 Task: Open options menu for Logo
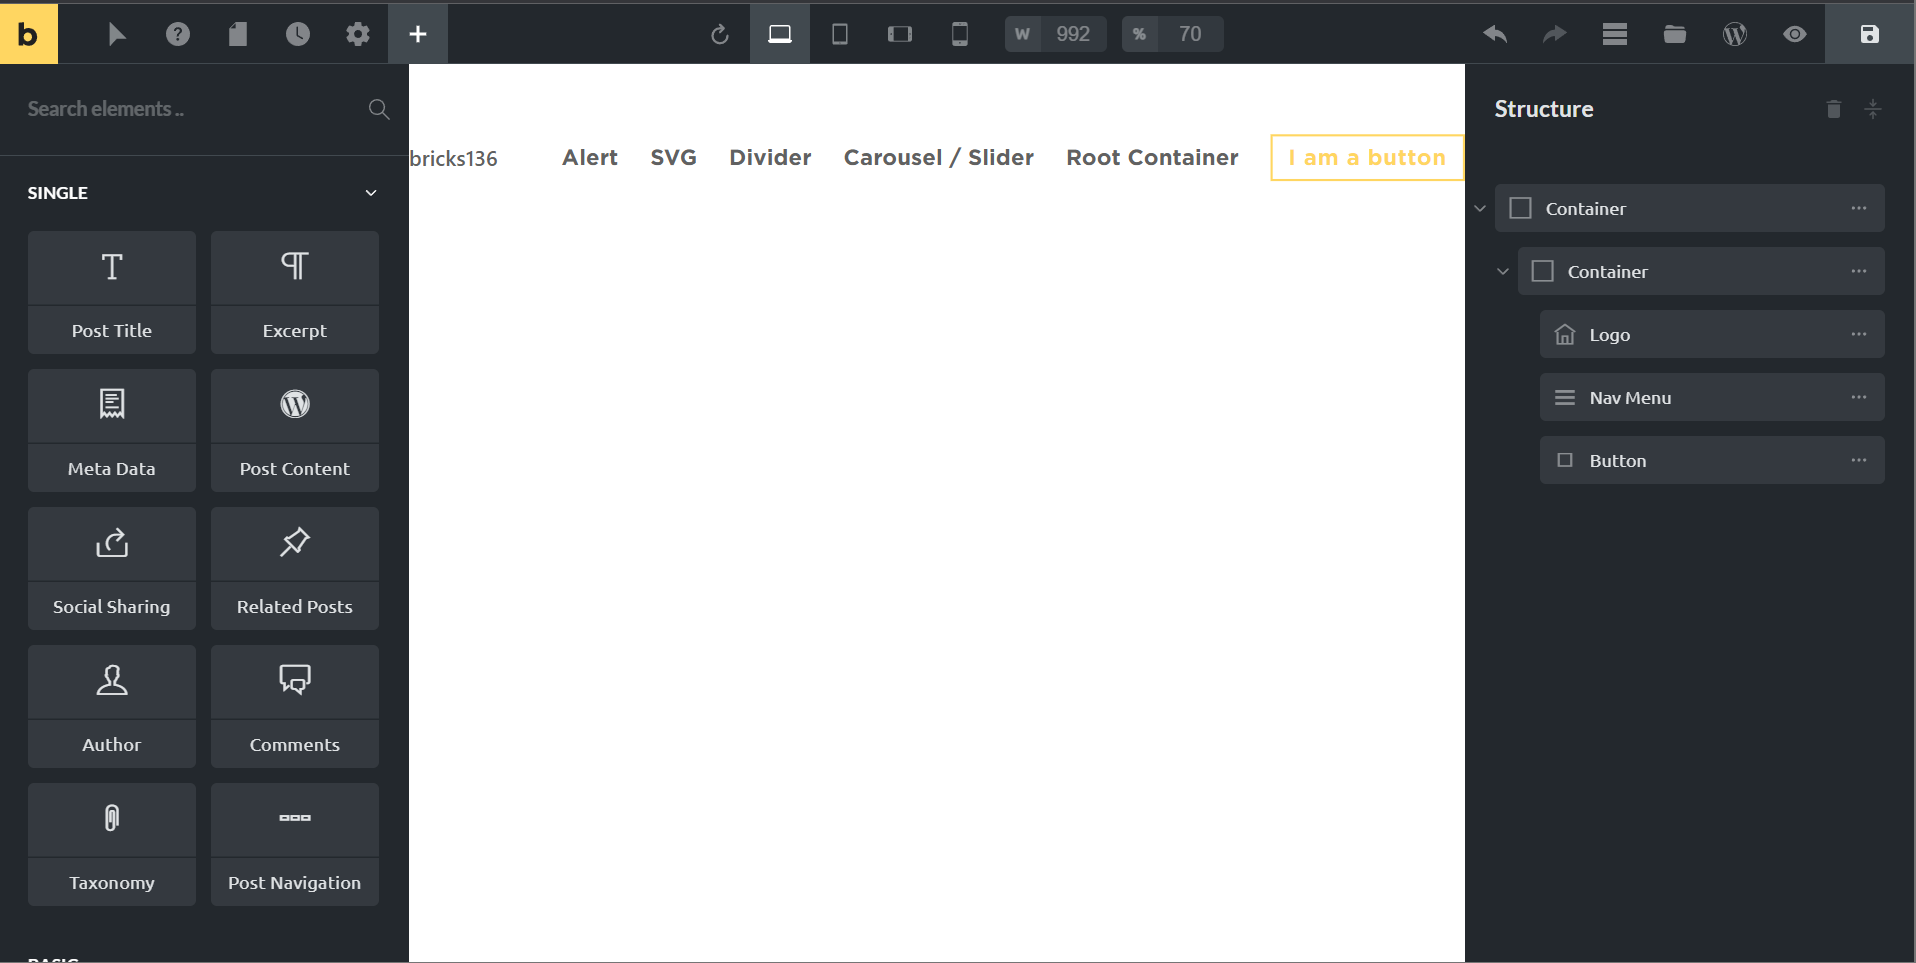pos(1859,334)
